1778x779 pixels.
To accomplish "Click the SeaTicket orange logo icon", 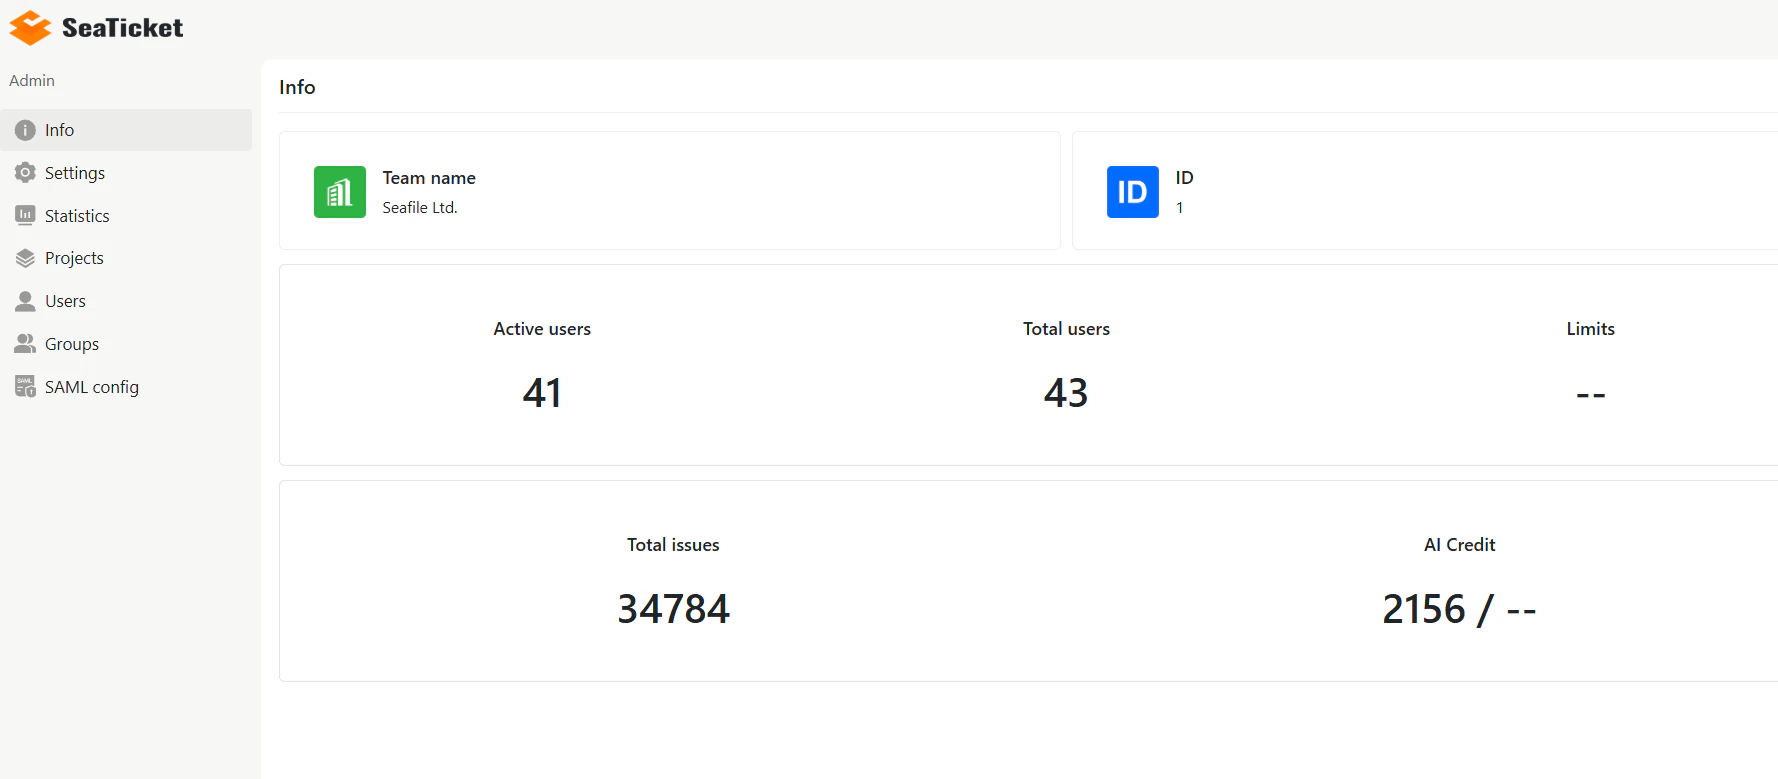I will point(30,28).
